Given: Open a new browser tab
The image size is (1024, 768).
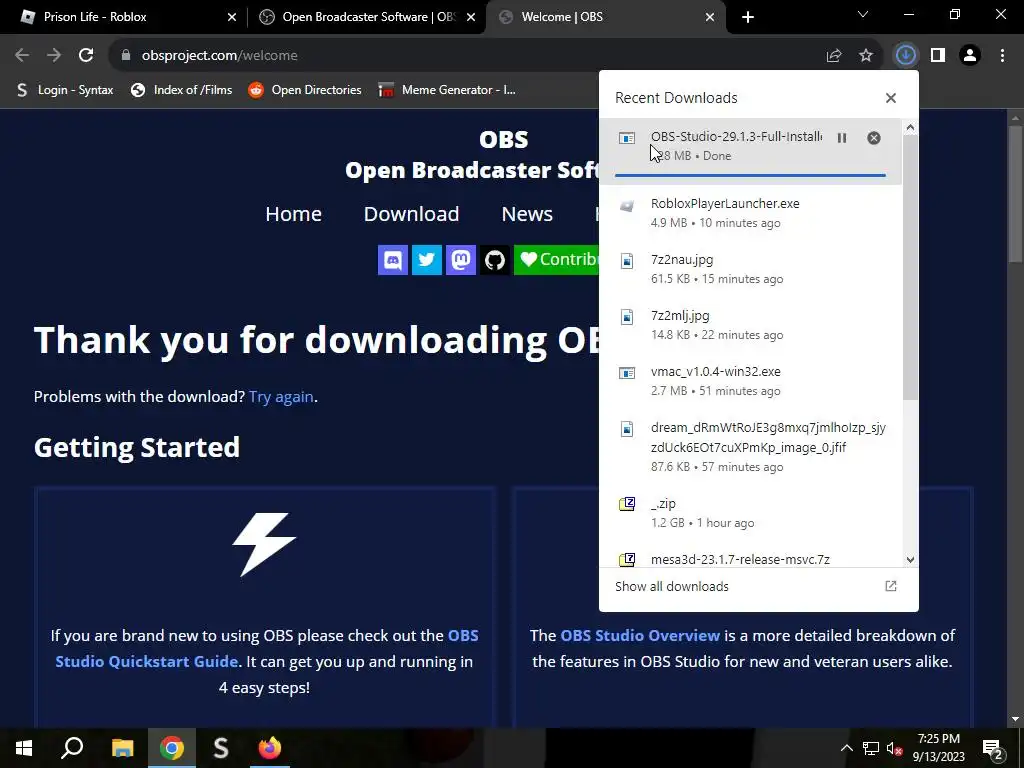Looking at the screenshot, I should [748, 17].
